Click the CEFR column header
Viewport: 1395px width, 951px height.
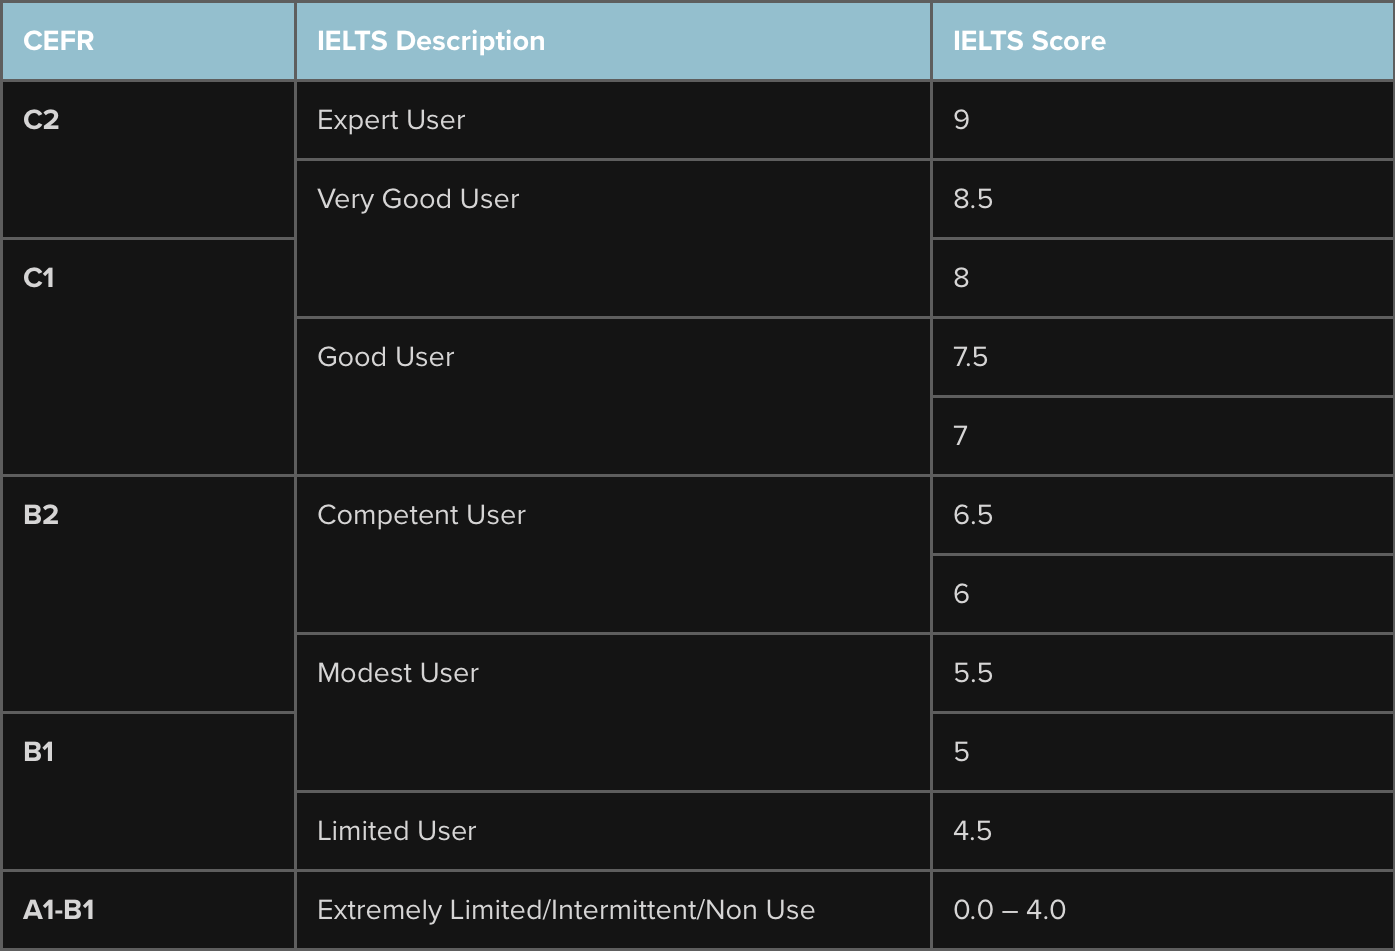pos(148,41)
